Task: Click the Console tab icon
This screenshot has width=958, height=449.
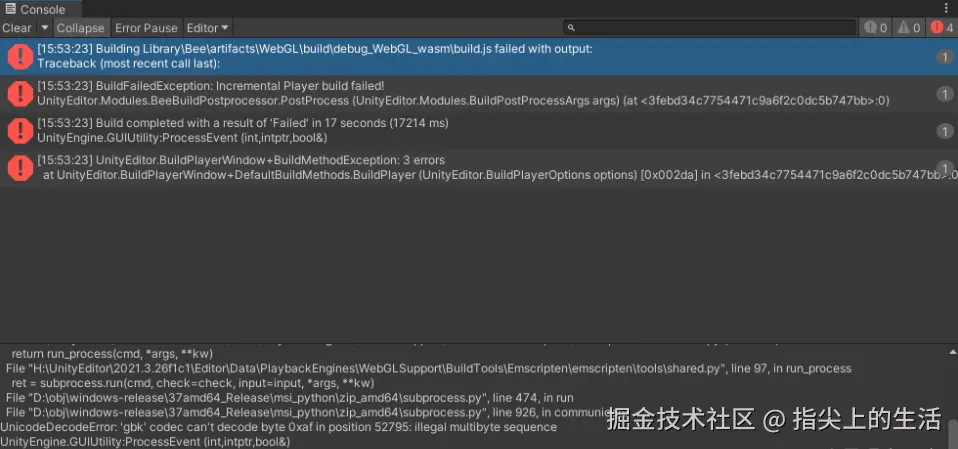Action: pos(10,9)
